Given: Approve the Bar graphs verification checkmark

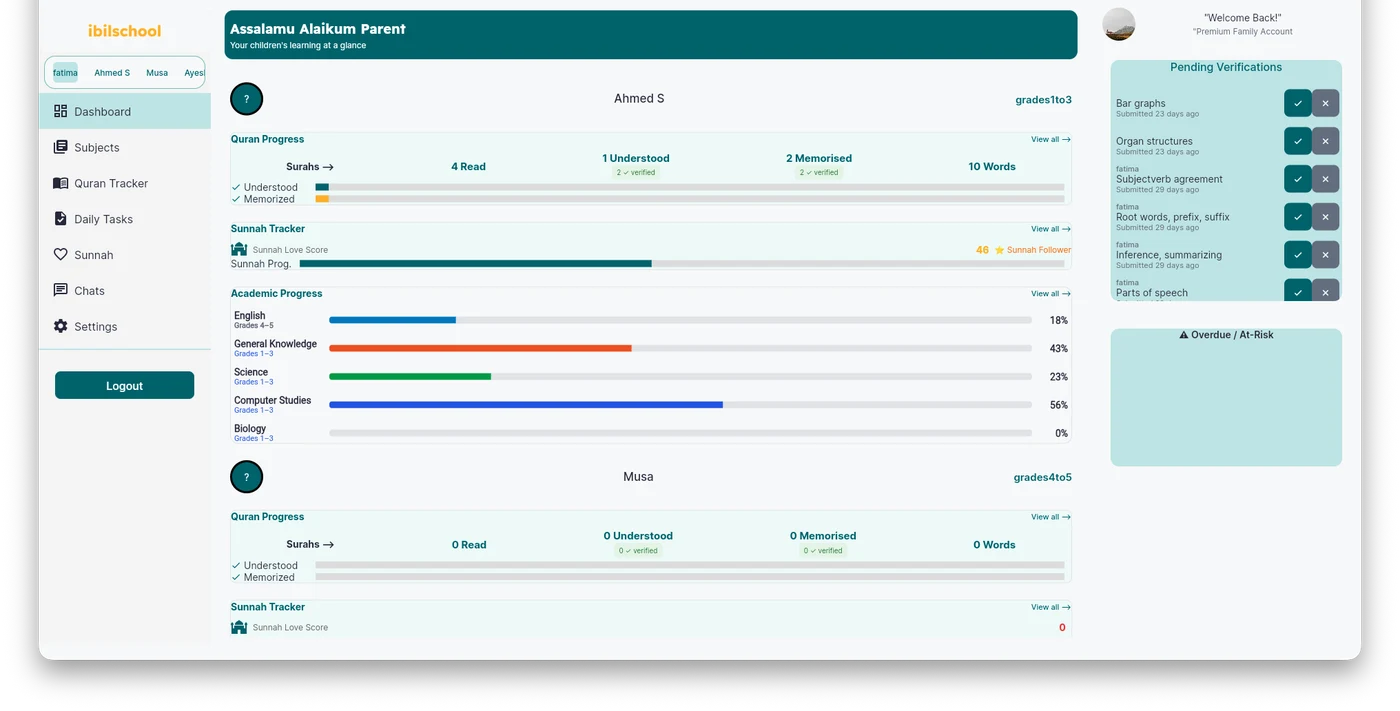Looking at the screenshot, I should point(1297,103).
